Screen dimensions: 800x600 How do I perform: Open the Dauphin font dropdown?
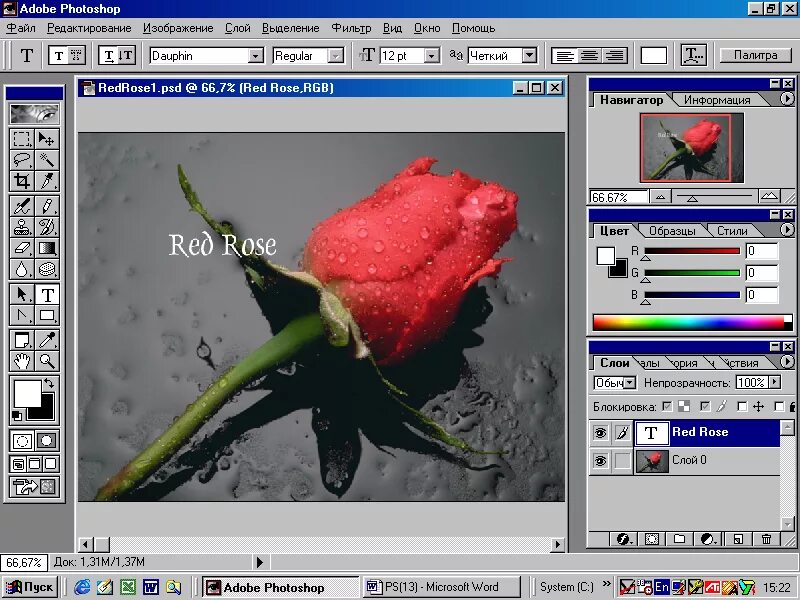pyautogui.click(x=256, y=56)
